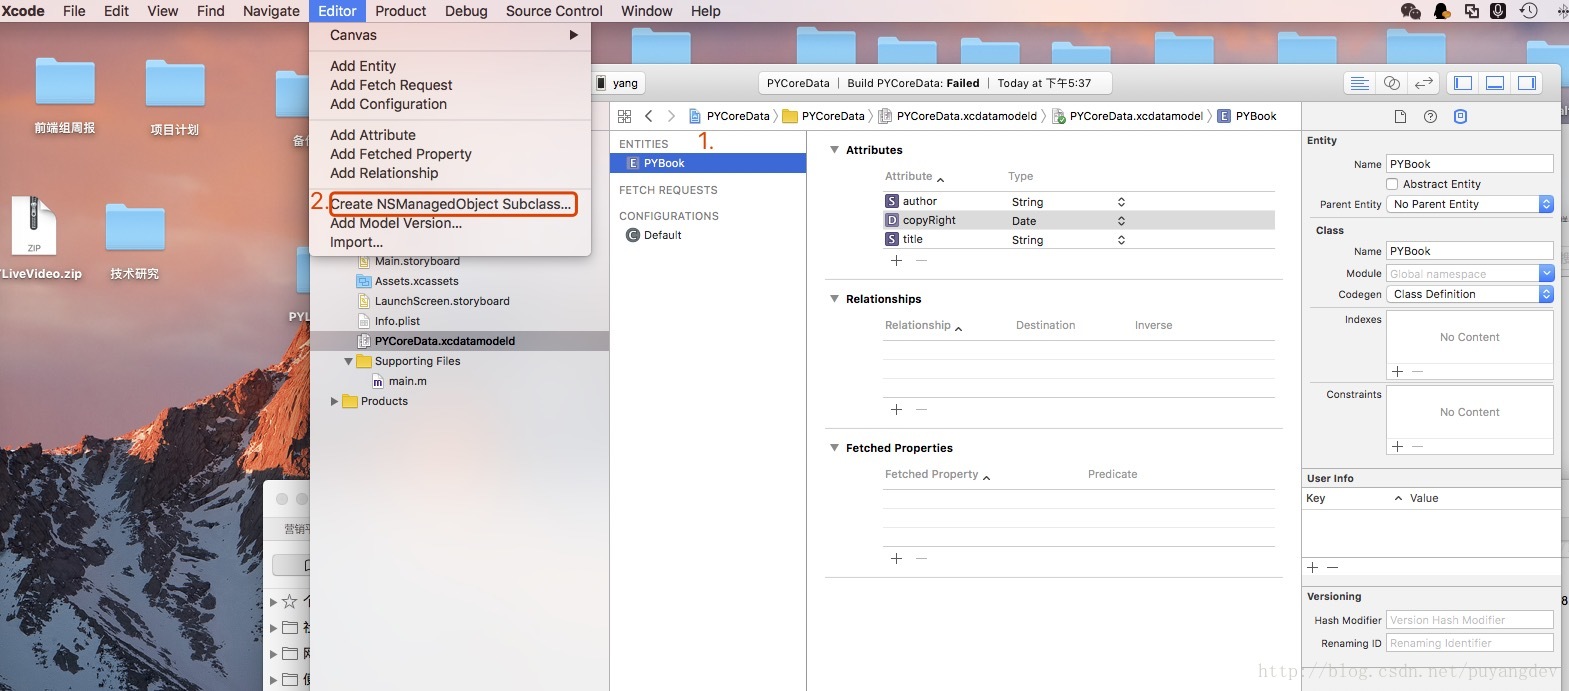This screenshot has width=1569, height=691.
Task: Open the Codegen dropdown
Action: pos(1469,294)
